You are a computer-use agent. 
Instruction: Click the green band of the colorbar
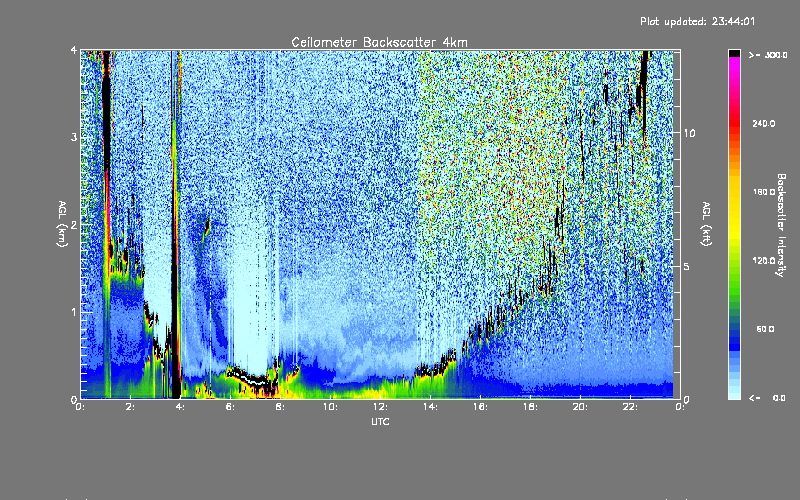coord(734,276)
